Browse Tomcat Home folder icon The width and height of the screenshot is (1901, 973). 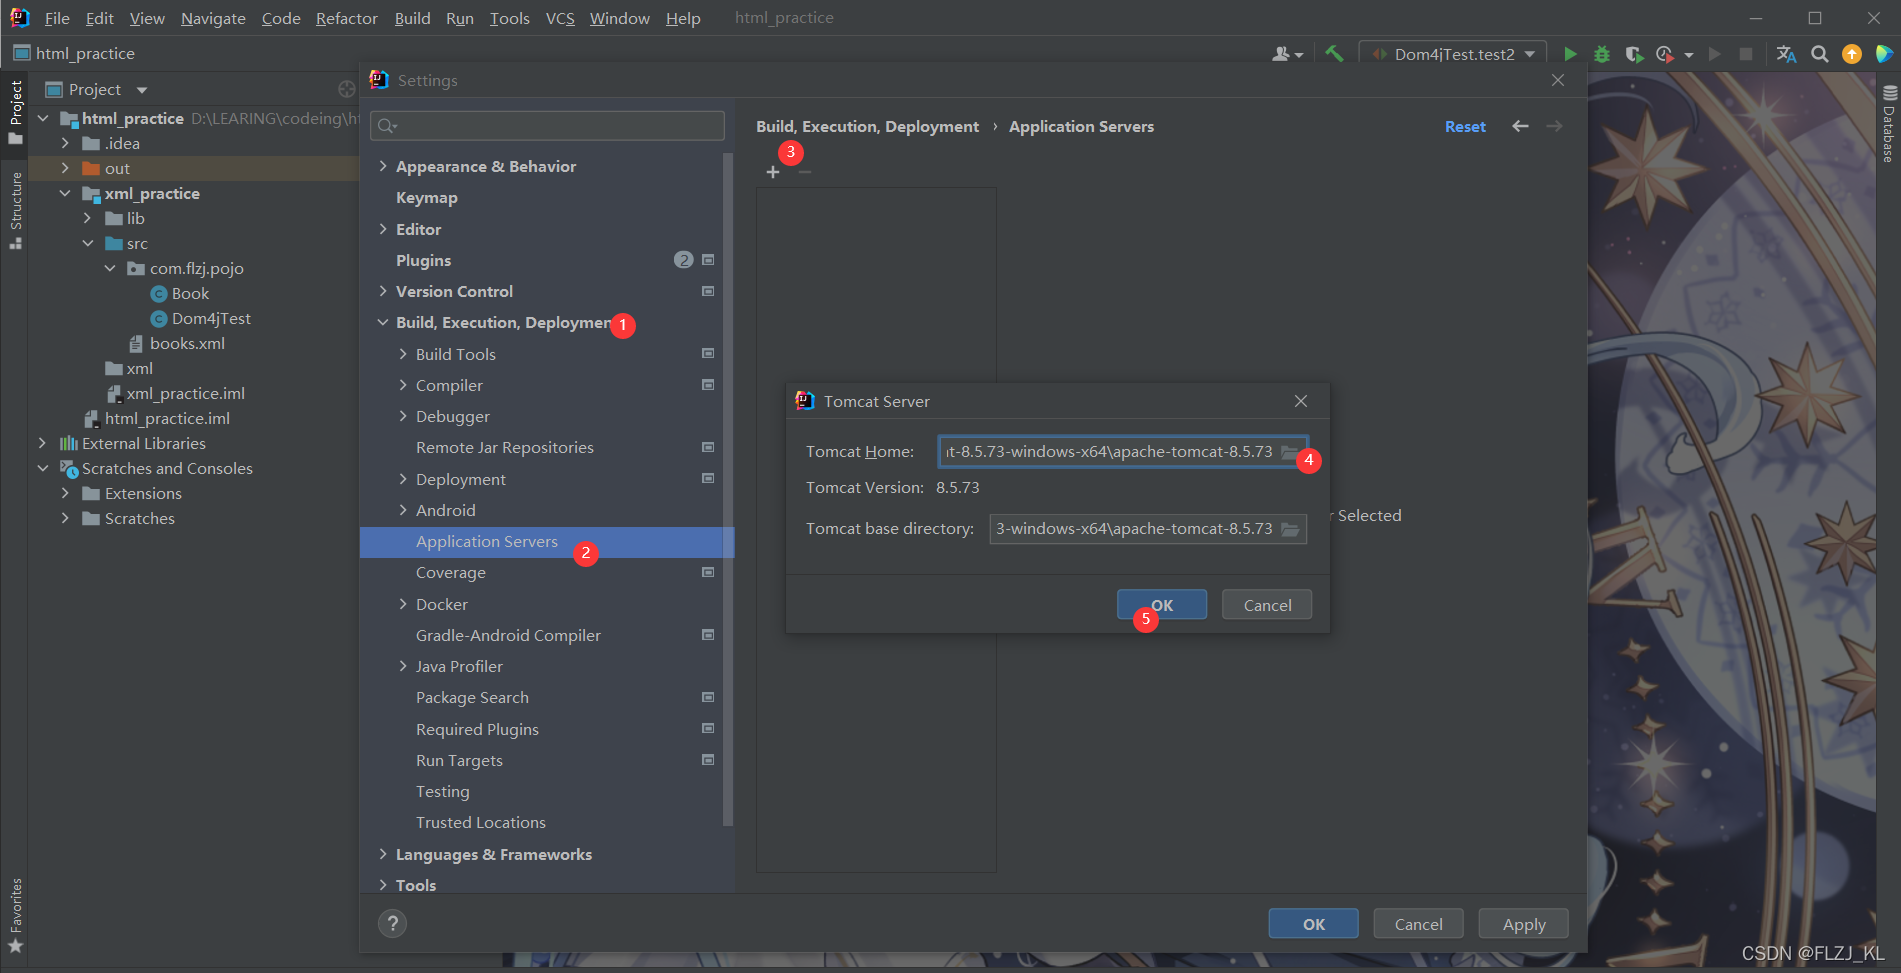point(1291,452)
